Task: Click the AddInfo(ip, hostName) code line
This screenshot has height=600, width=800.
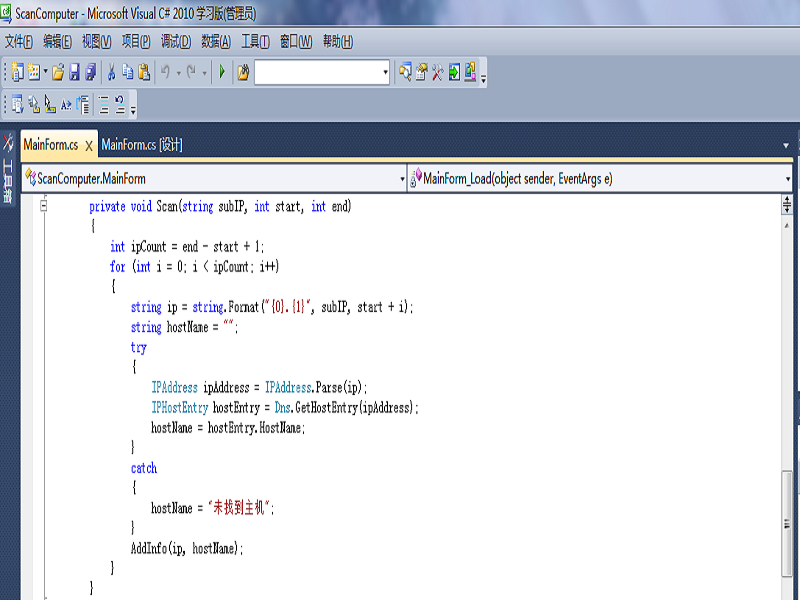Action: (187, 548)
